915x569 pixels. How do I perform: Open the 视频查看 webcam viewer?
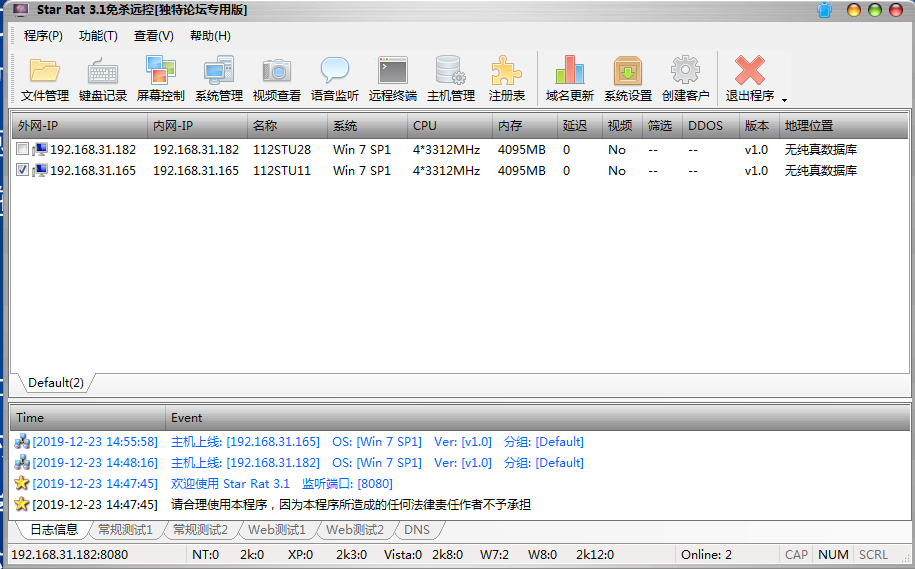[x=277, y=79]
